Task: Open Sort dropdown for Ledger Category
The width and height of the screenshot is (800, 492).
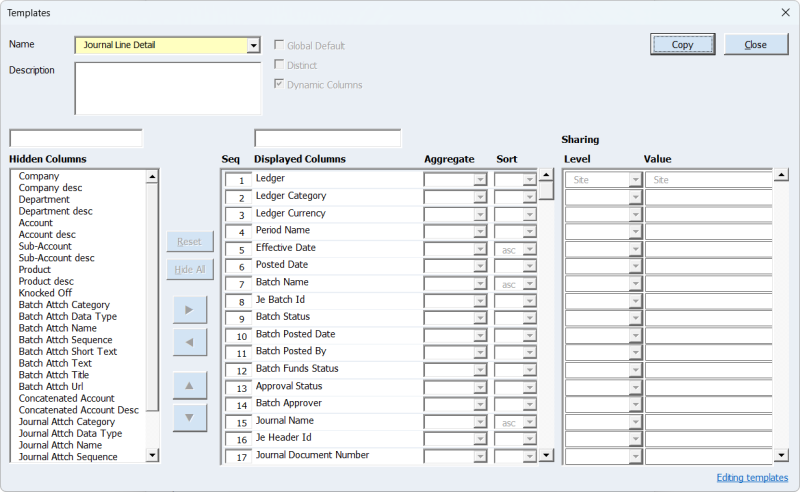Action: coord(530,198)
